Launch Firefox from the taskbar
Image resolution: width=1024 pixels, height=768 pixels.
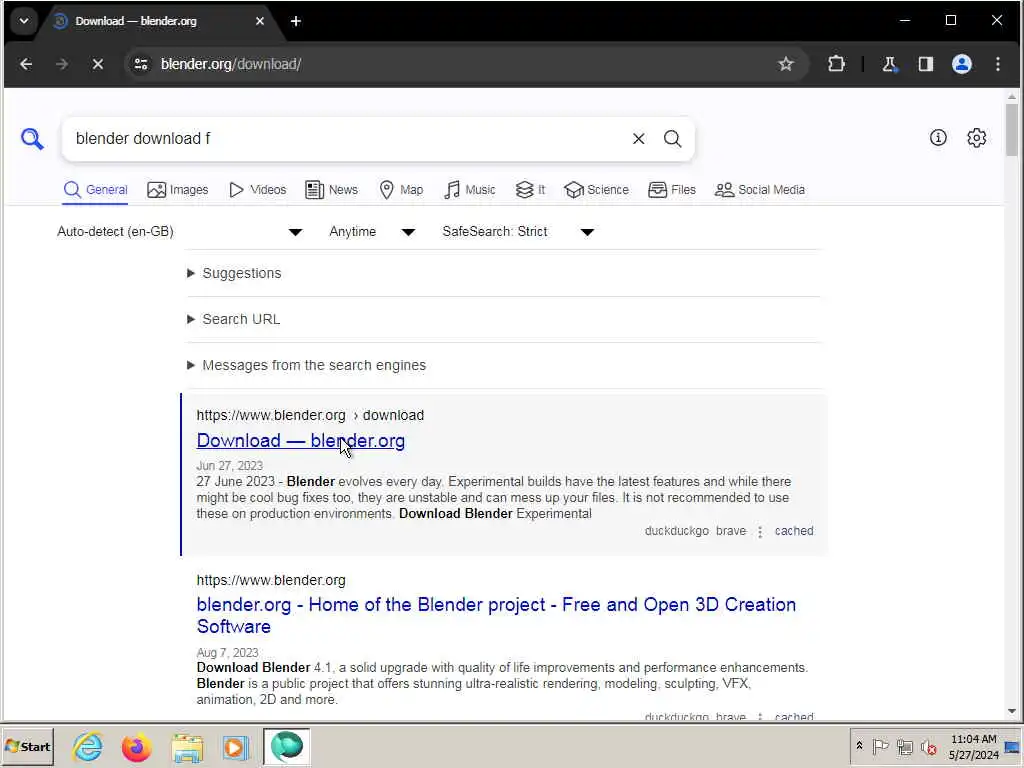click(136, 746)
